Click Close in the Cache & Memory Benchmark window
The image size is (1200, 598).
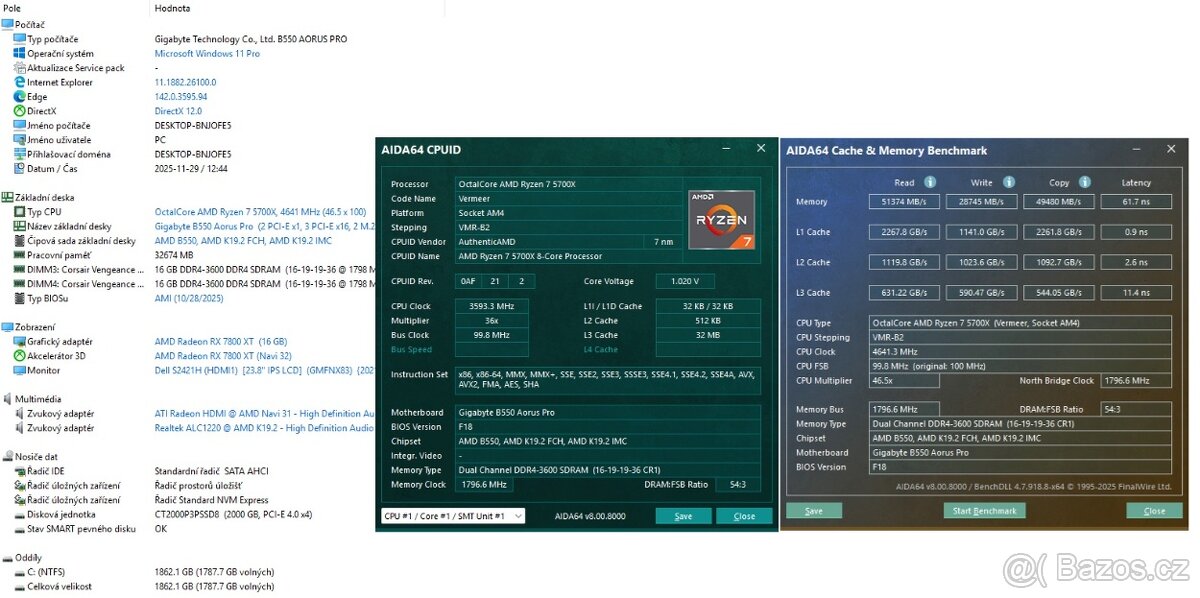pyautogui.click(x=1154, y=510)
